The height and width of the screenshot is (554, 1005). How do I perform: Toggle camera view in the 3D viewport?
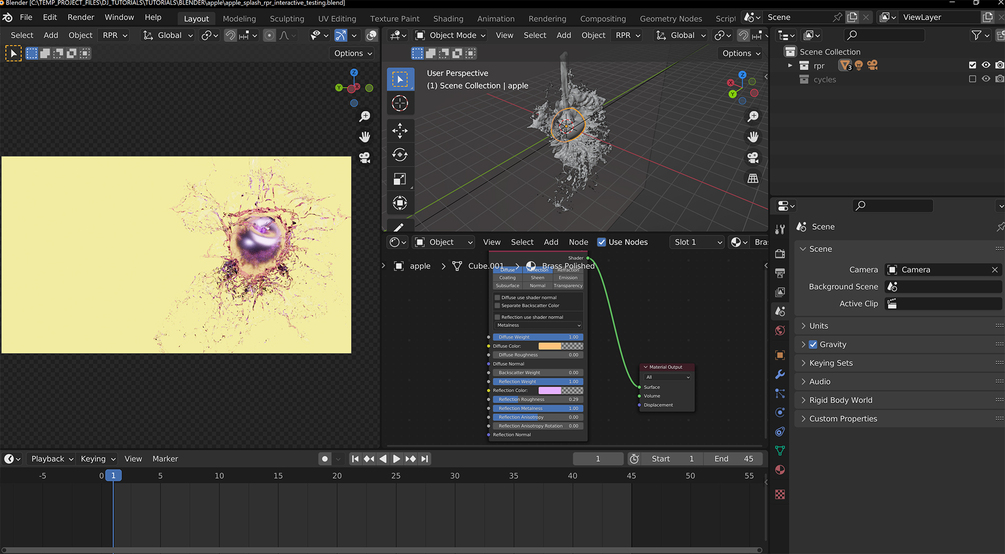(x=753, y=158)
